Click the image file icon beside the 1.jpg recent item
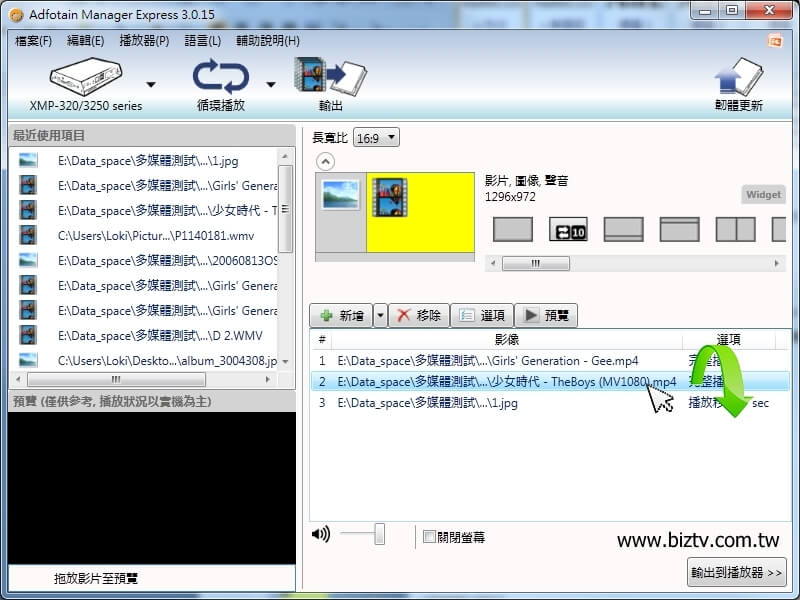 coord(28,160)
